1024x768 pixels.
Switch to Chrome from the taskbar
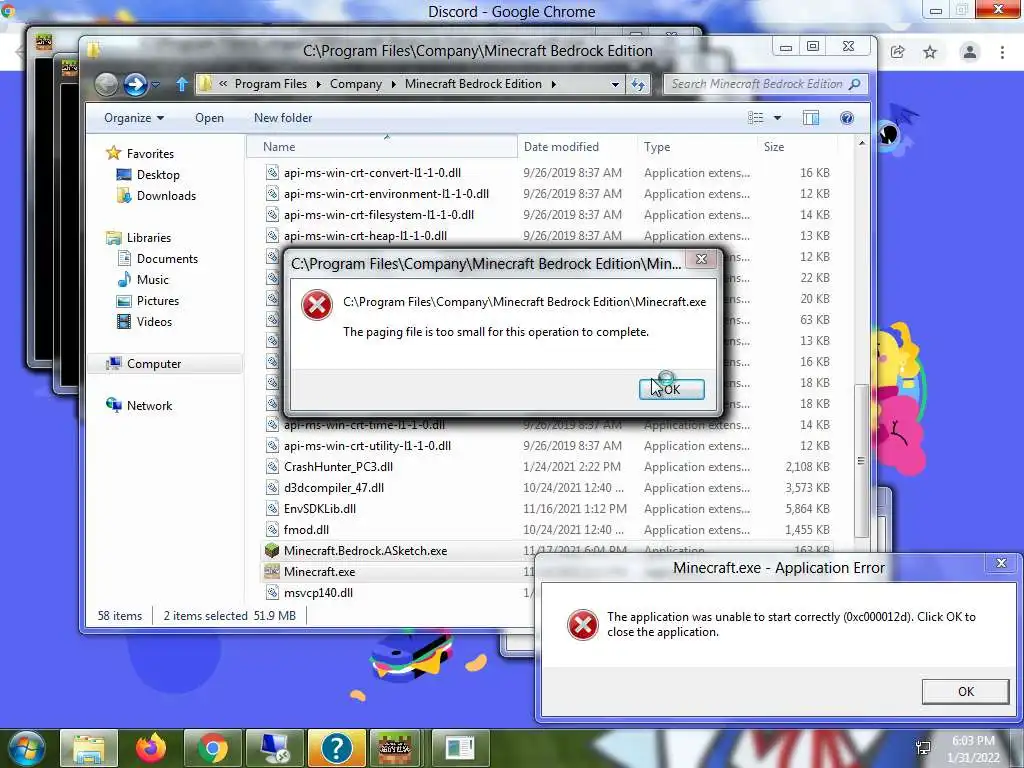pos(213,748)
